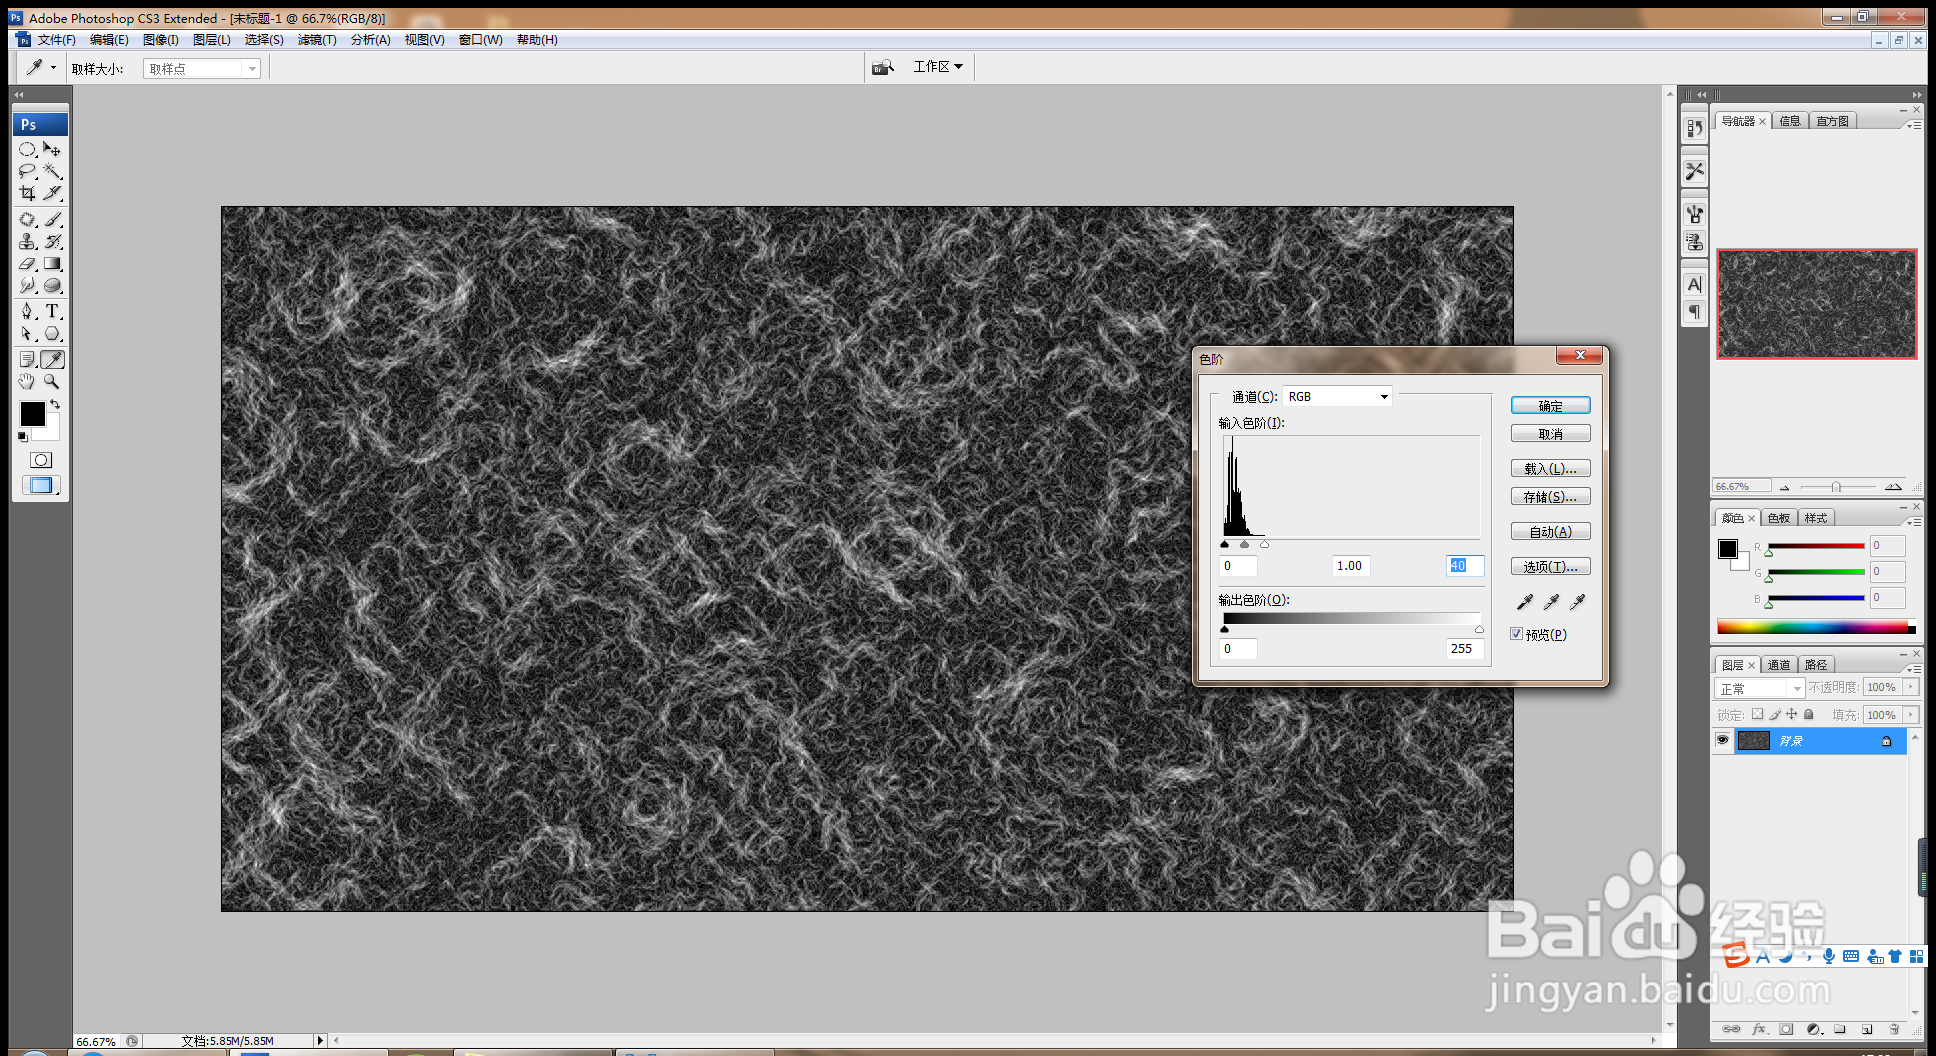Select the Zoom tool
The height and width of the screenshot is (1056, 1936).
tap(53, 381)
